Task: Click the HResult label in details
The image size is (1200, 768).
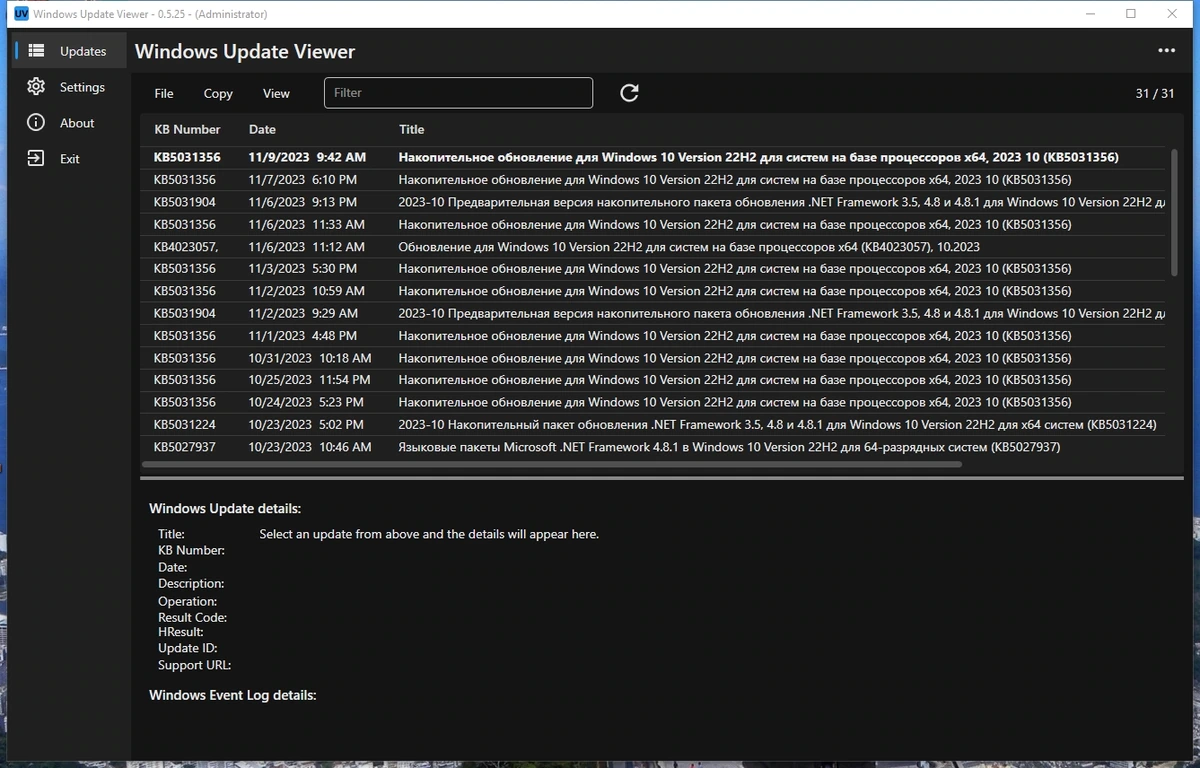Action: (x=181, y=632)
